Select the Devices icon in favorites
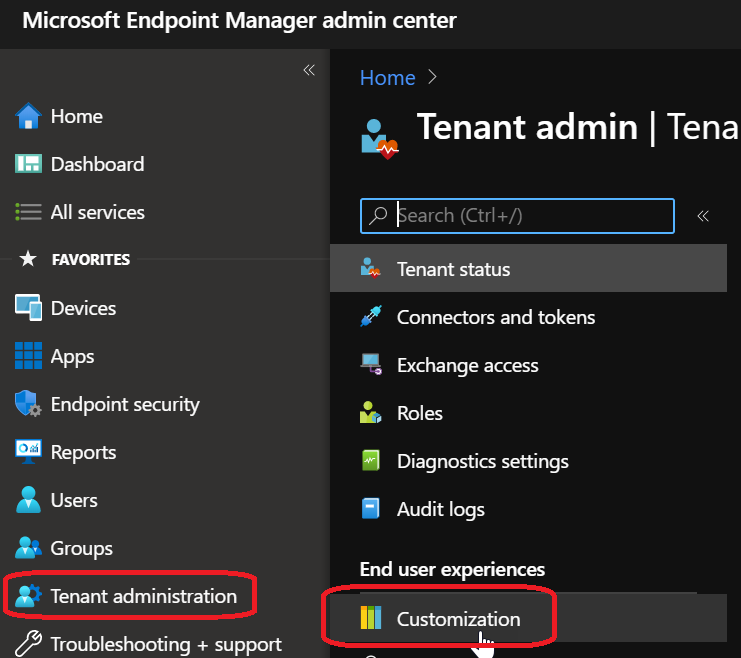This screenshot has width=741, height=658. tap(28, 308)
